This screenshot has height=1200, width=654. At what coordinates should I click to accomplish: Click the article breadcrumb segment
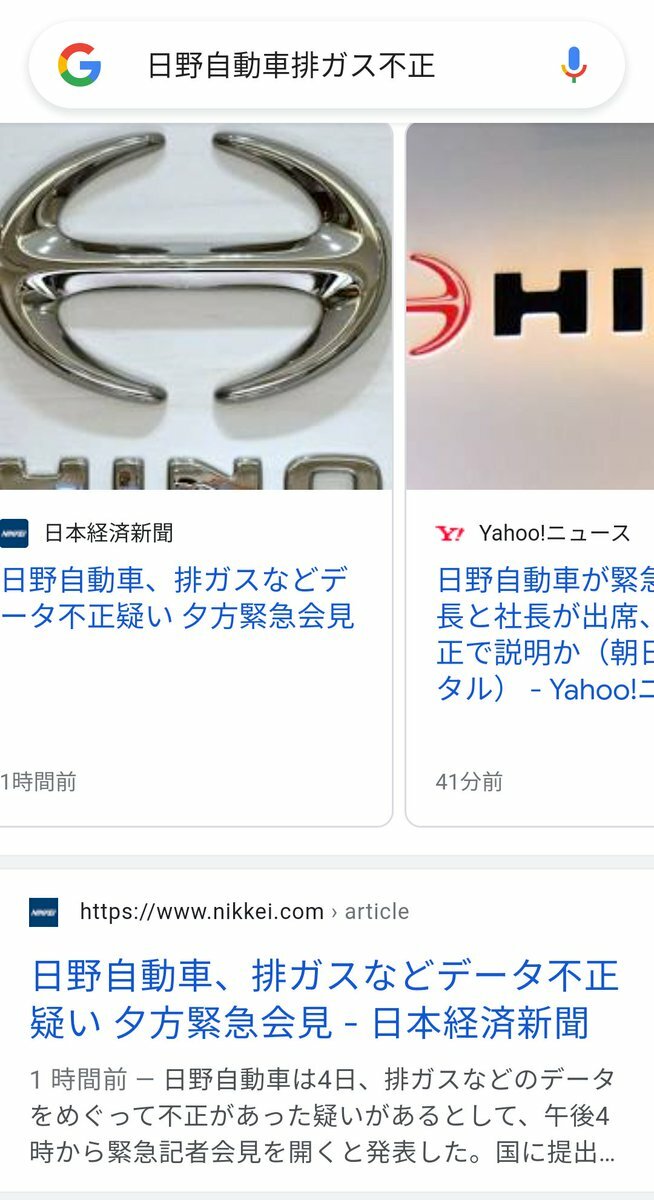coord(377,912)
